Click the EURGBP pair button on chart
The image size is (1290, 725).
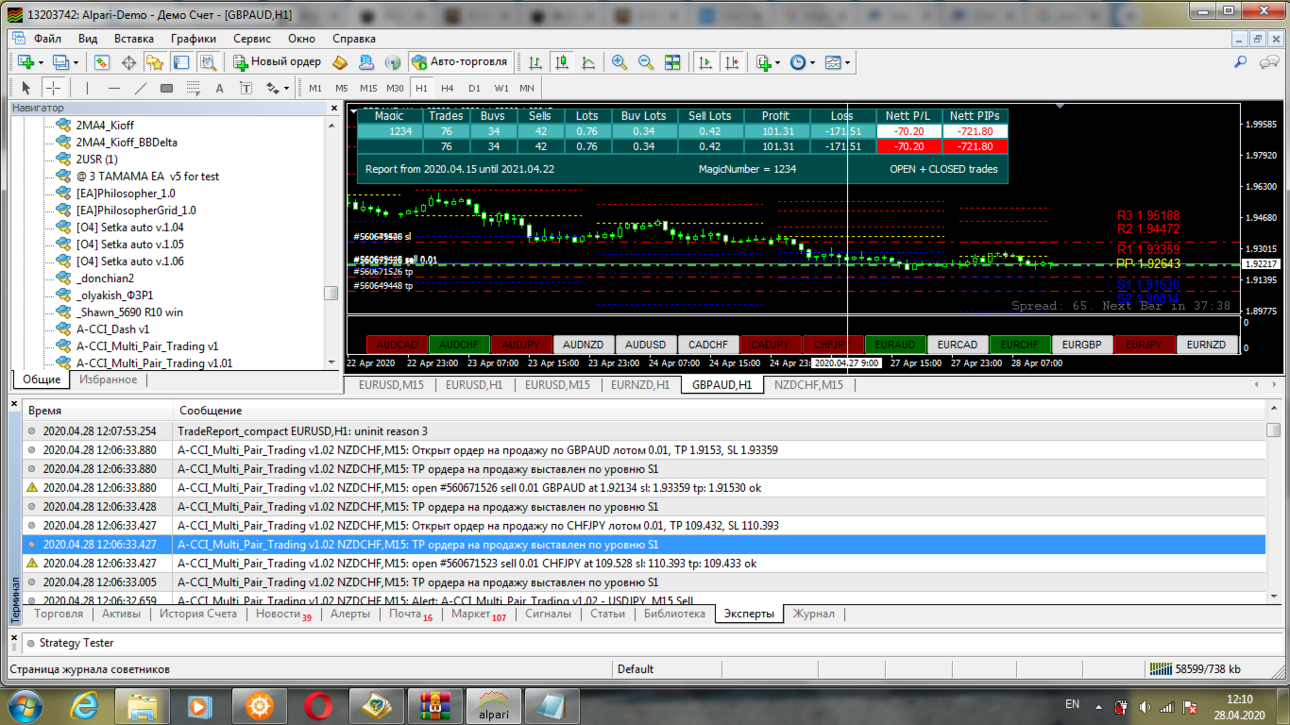[1082, 345]
